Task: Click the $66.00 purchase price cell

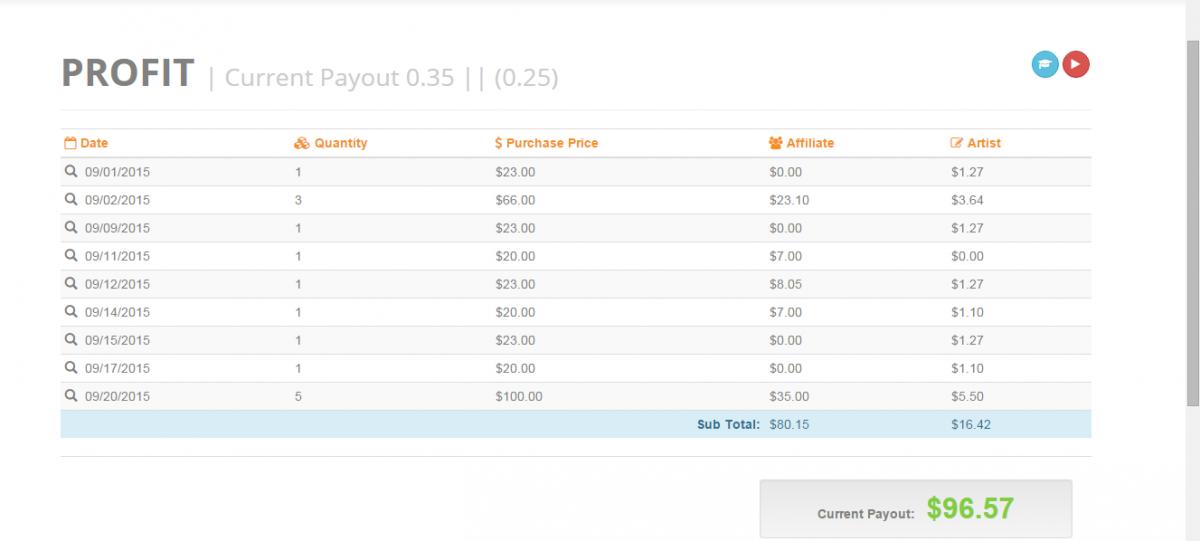Action: 515,200
